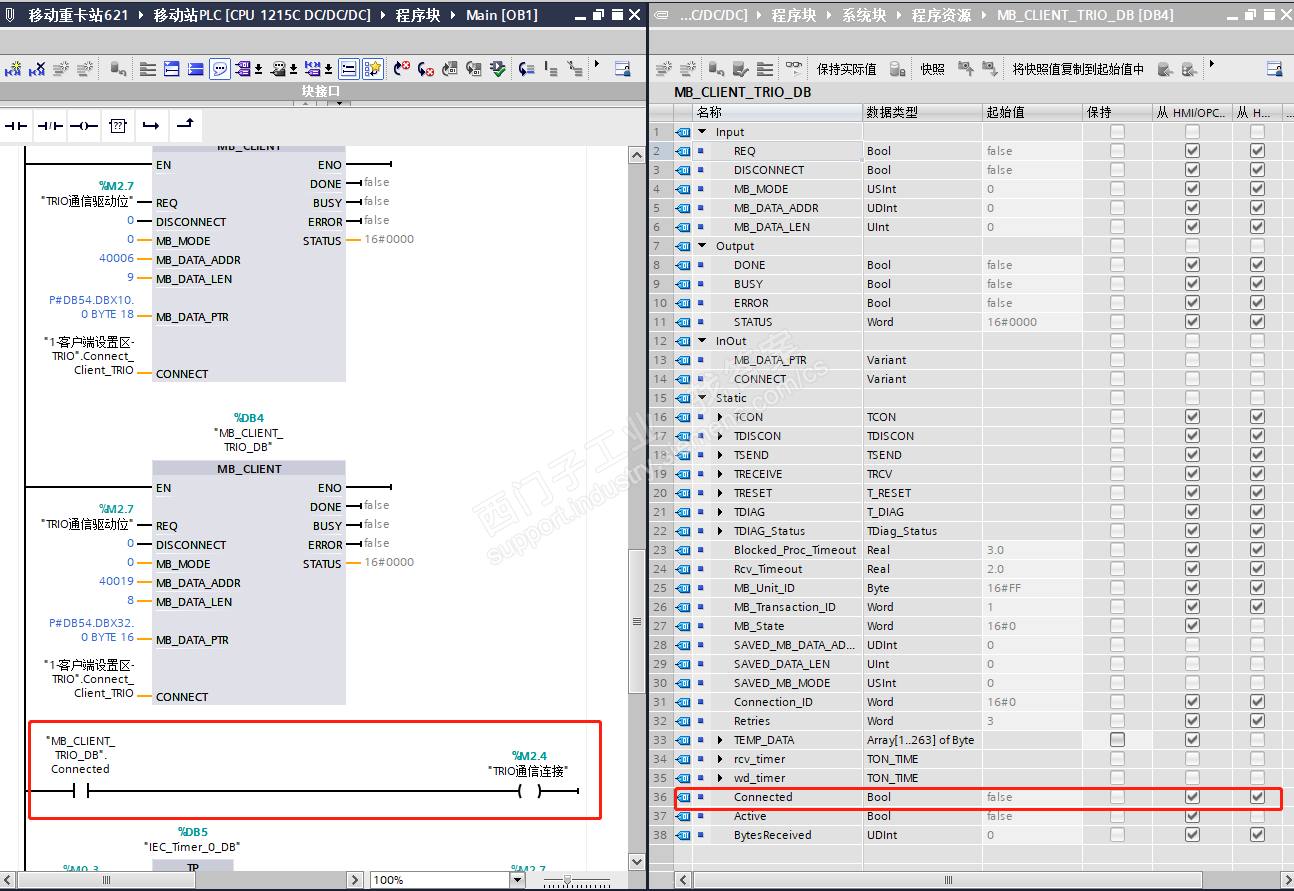Click the 块接口 bar
Image resolution: width=1294 pixels, height=891 pixels.
click(x=321, y=91)
